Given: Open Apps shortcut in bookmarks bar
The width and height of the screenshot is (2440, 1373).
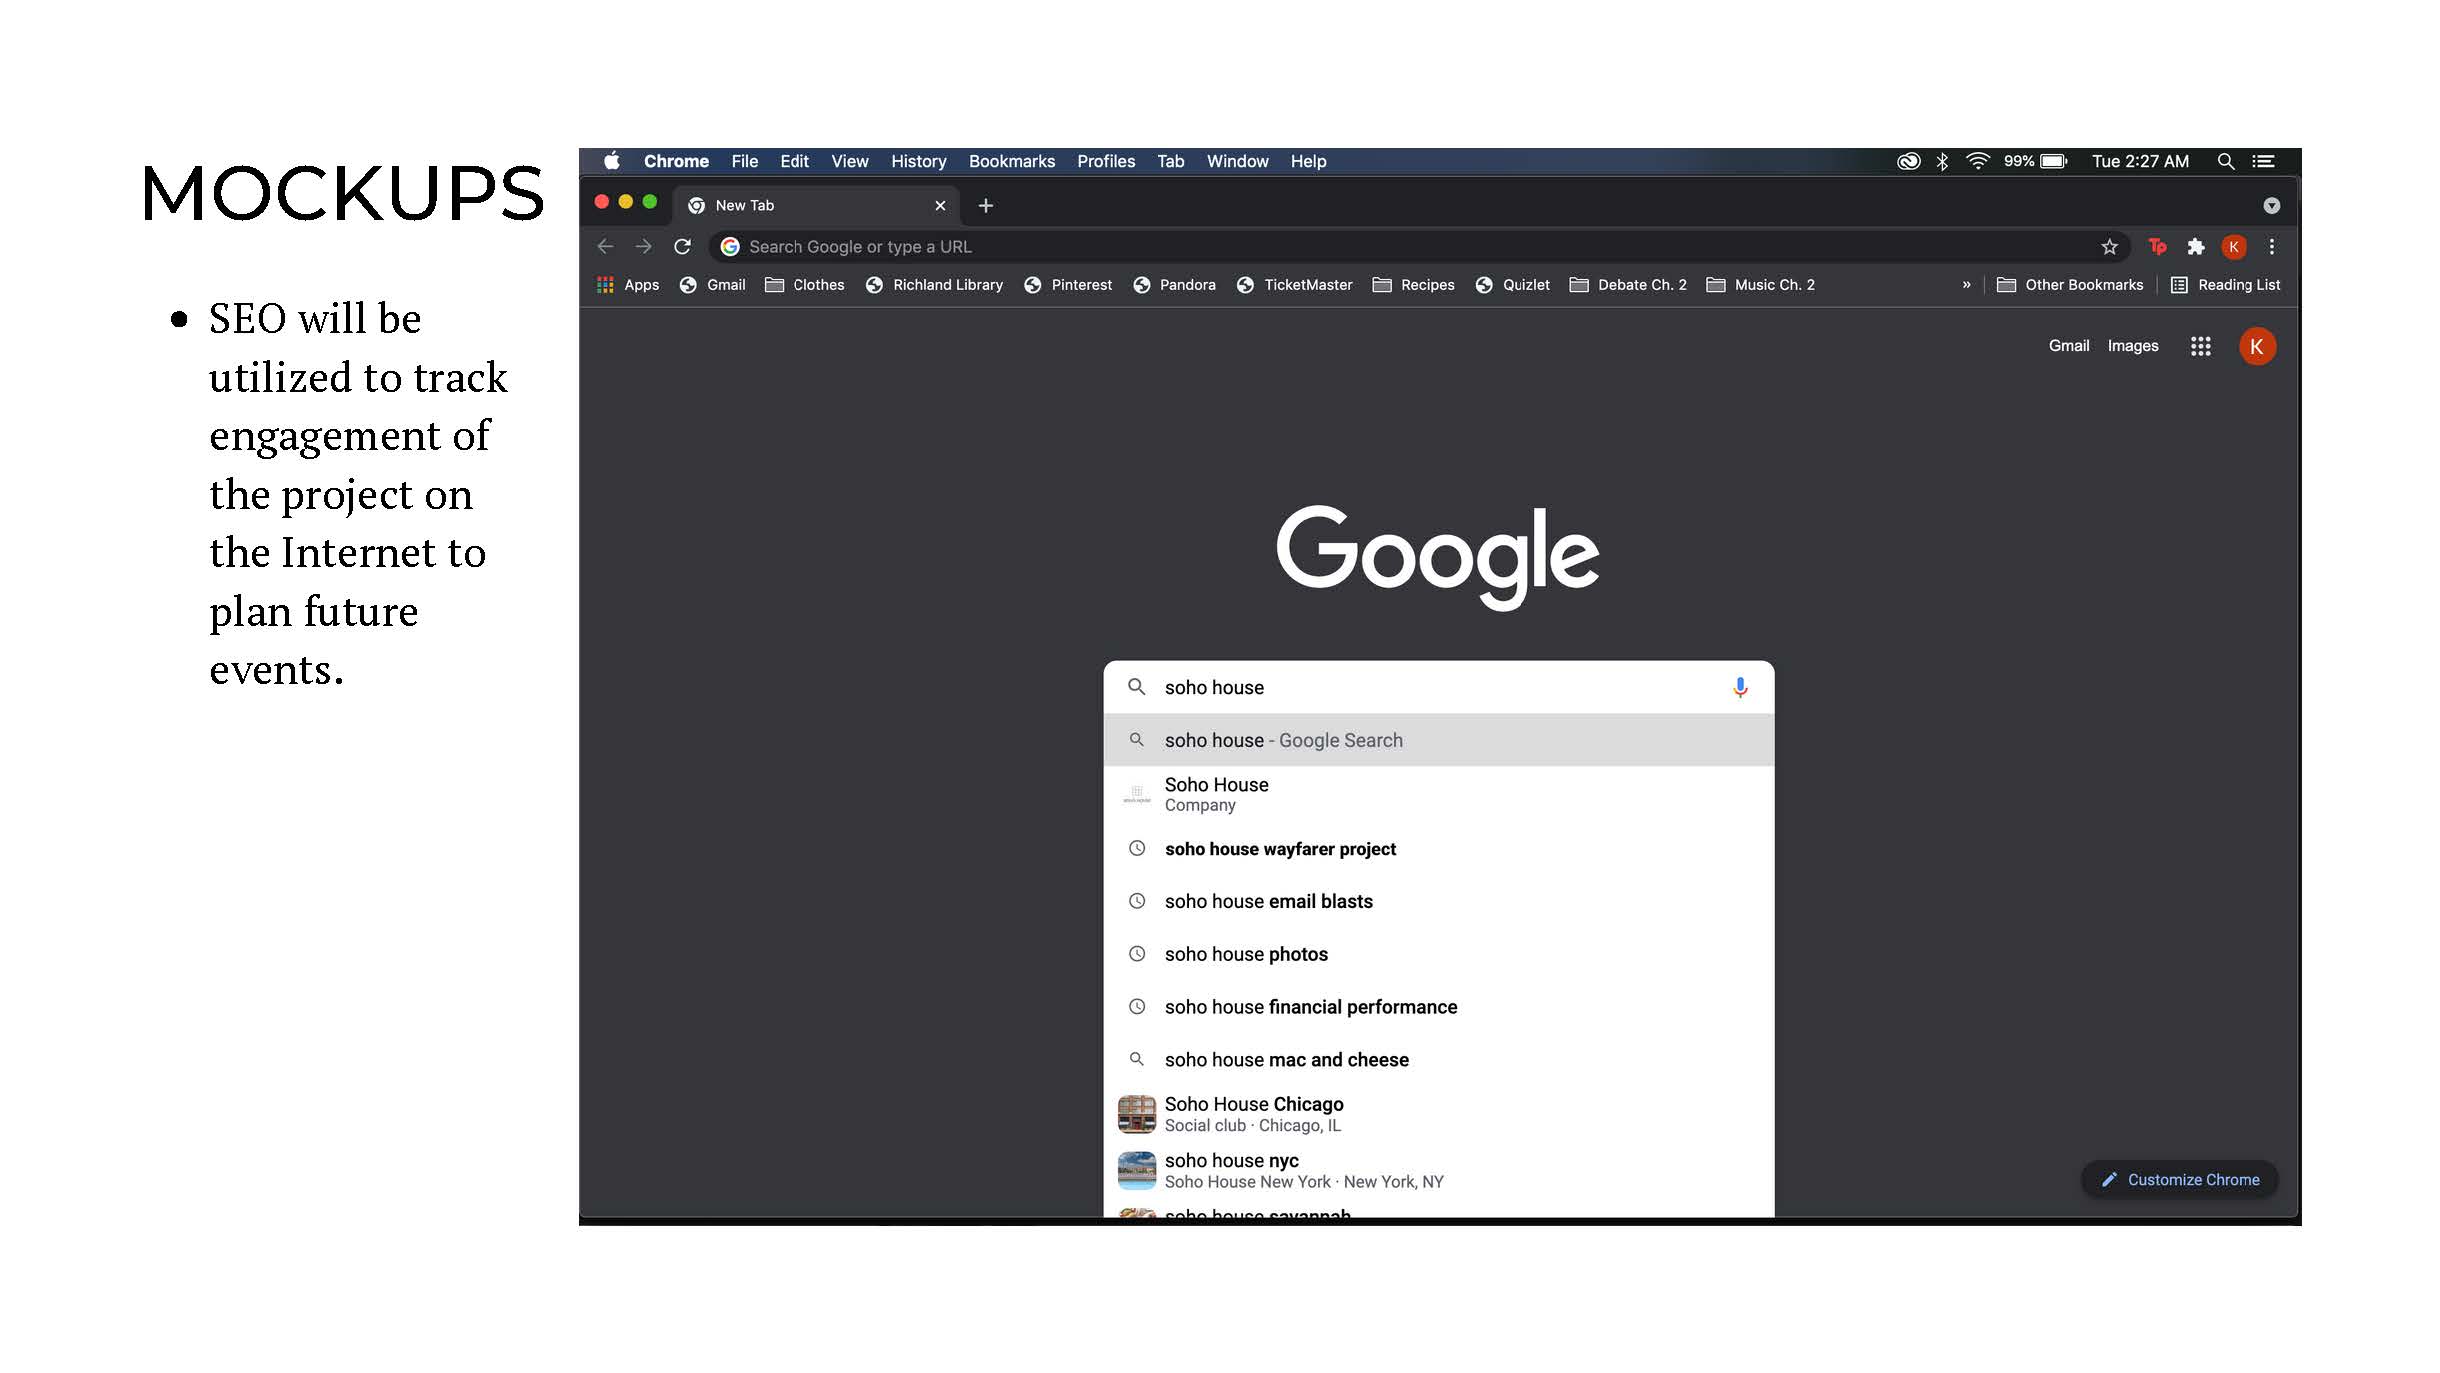Looking at the screenshot, I should 628,285.
